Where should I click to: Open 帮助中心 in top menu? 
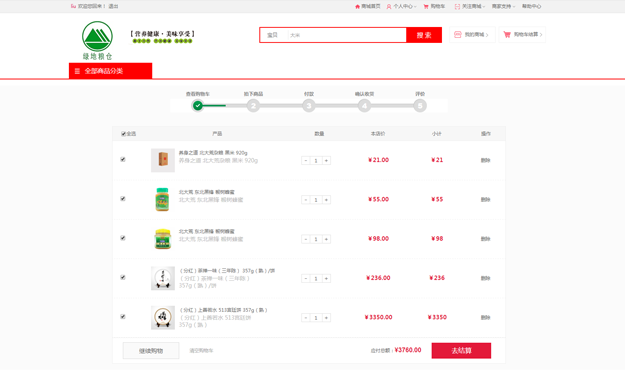point(532,6)
